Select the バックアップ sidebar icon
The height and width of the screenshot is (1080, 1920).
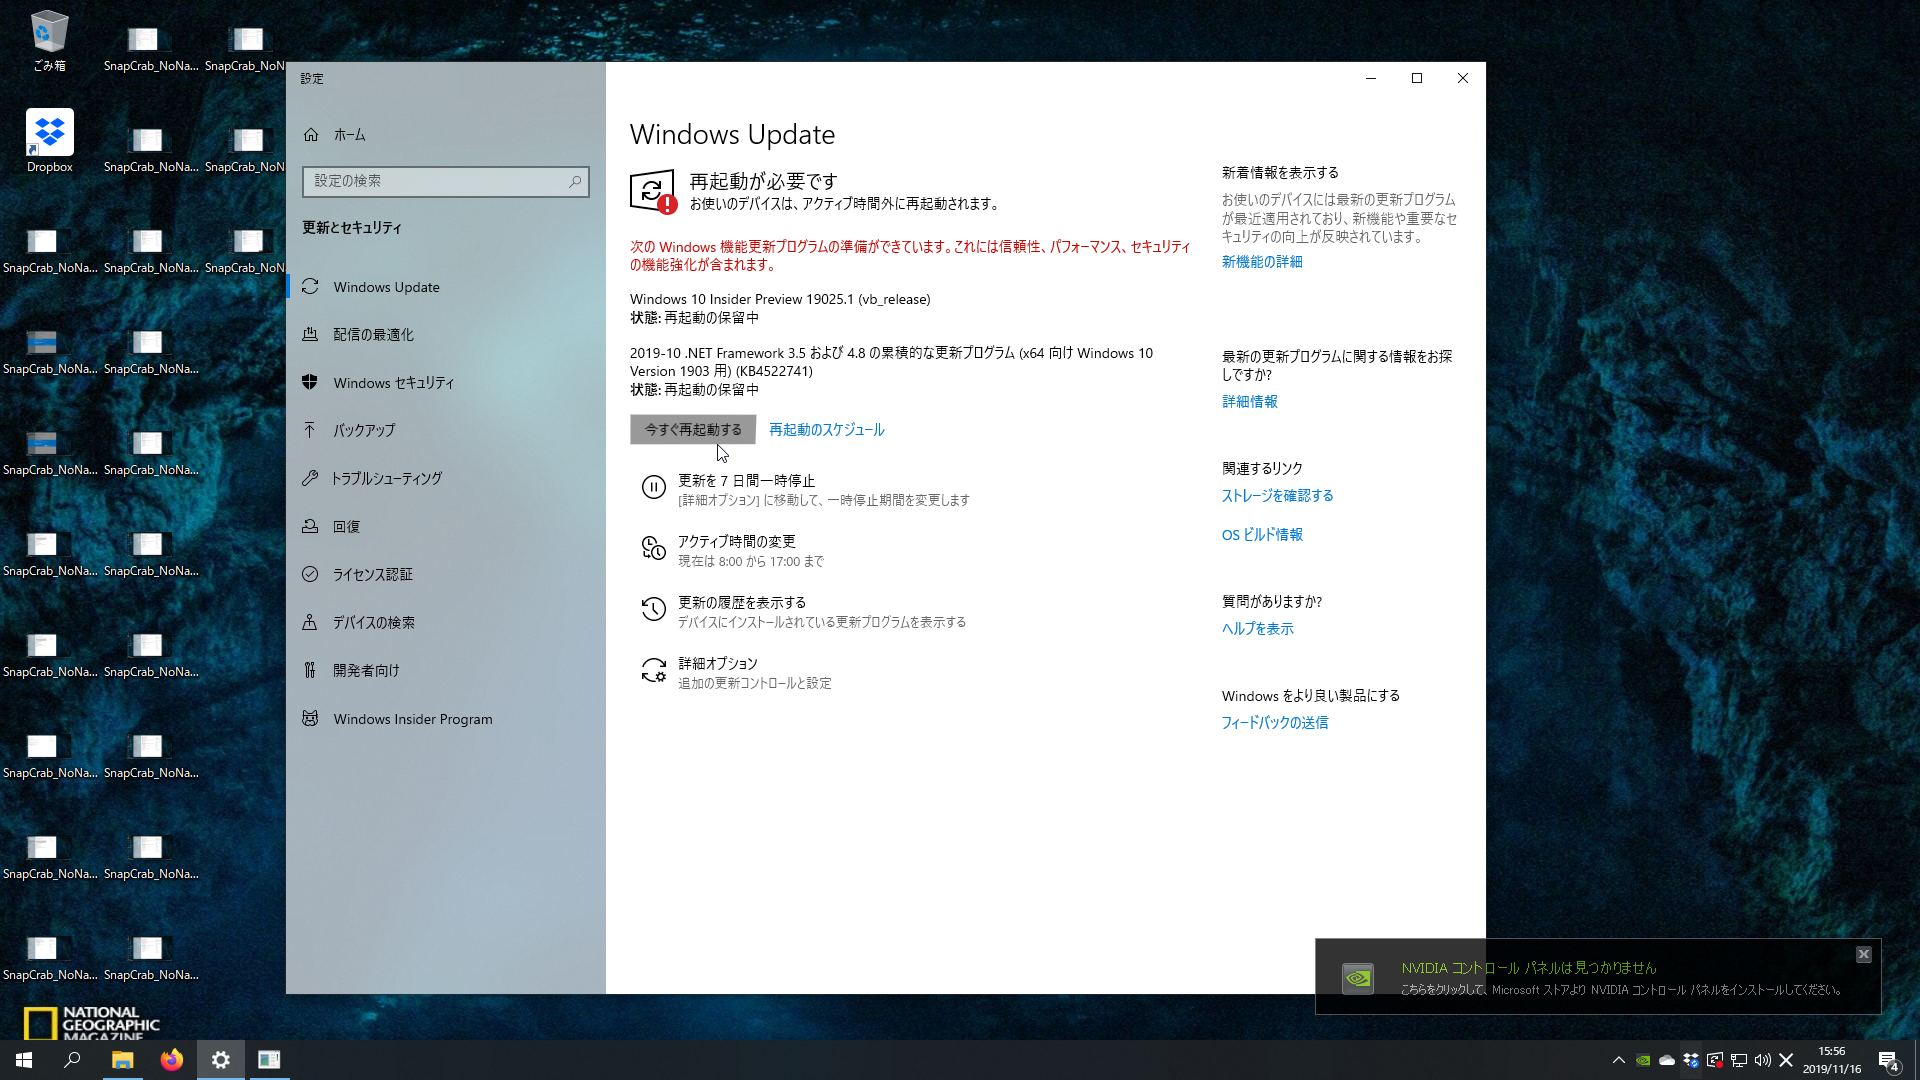[x=311, y=430]
